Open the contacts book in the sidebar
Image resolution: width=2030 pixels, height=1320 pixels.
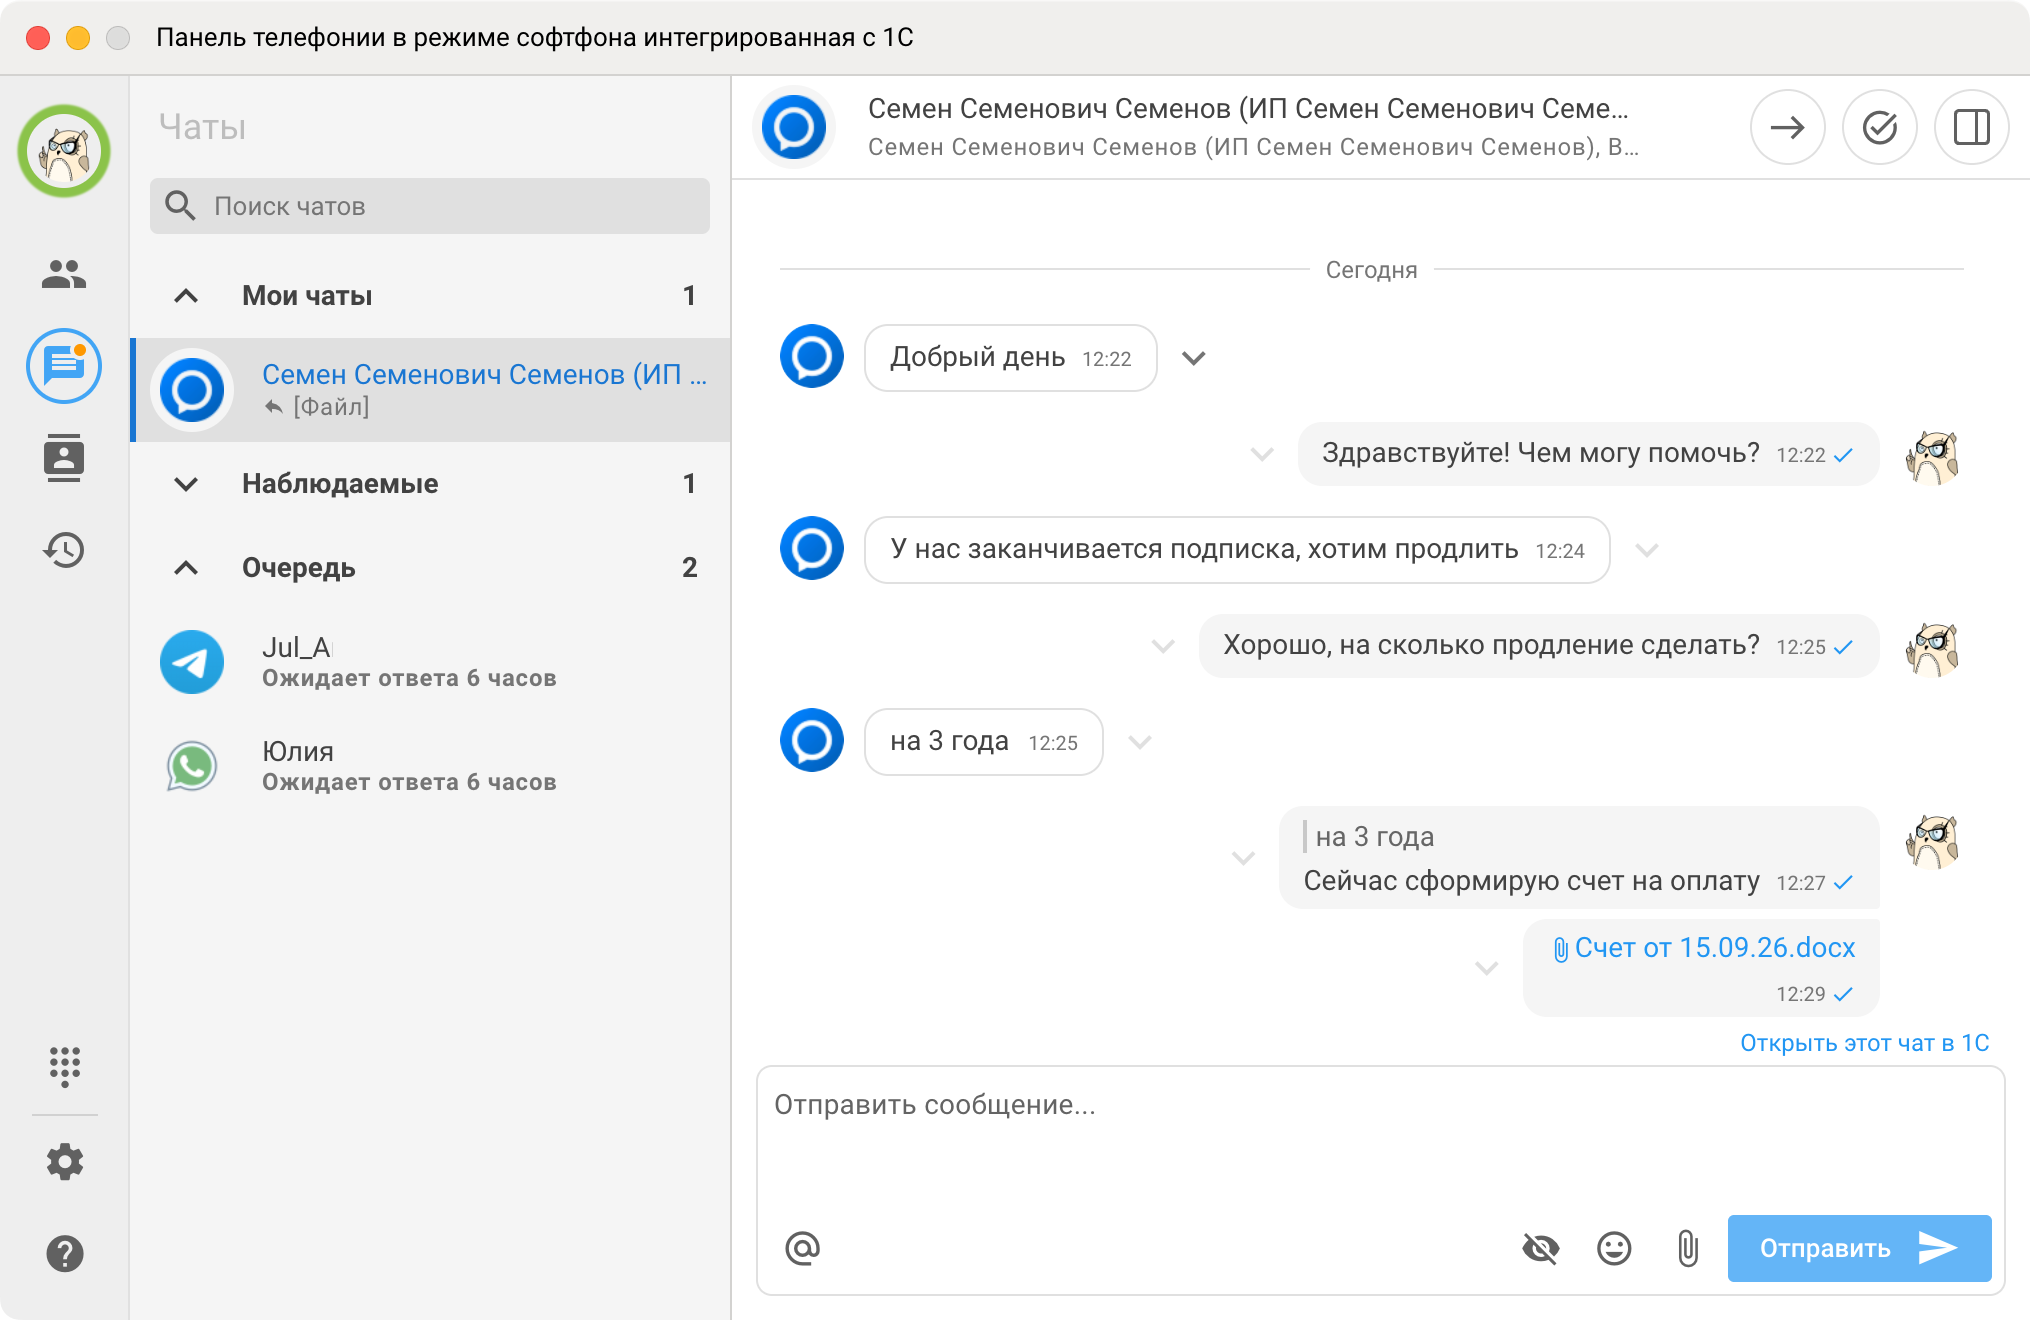(64, 458)
